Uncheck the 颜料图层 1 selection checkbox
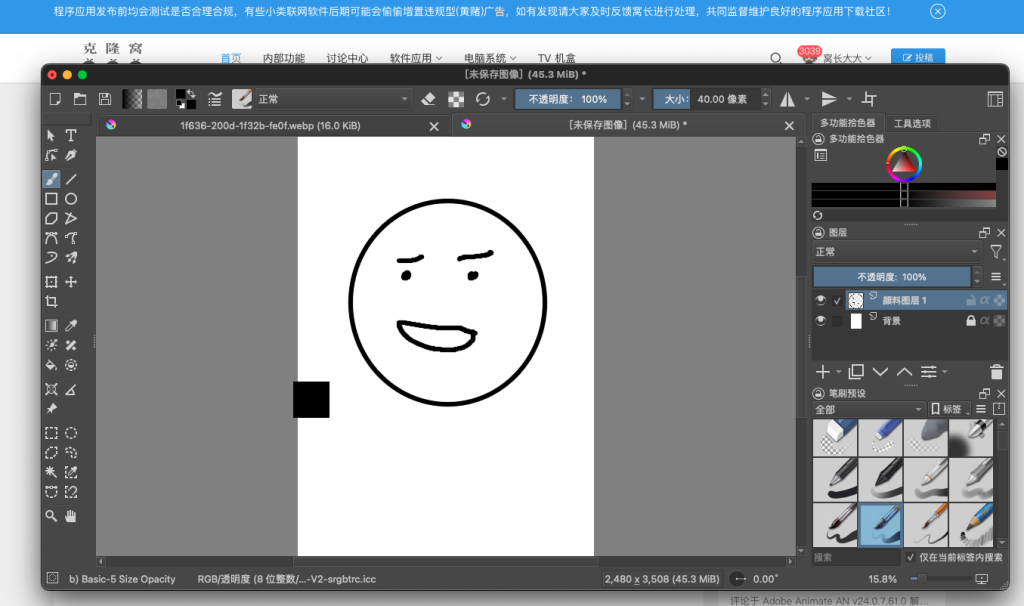 pos(837,300)
